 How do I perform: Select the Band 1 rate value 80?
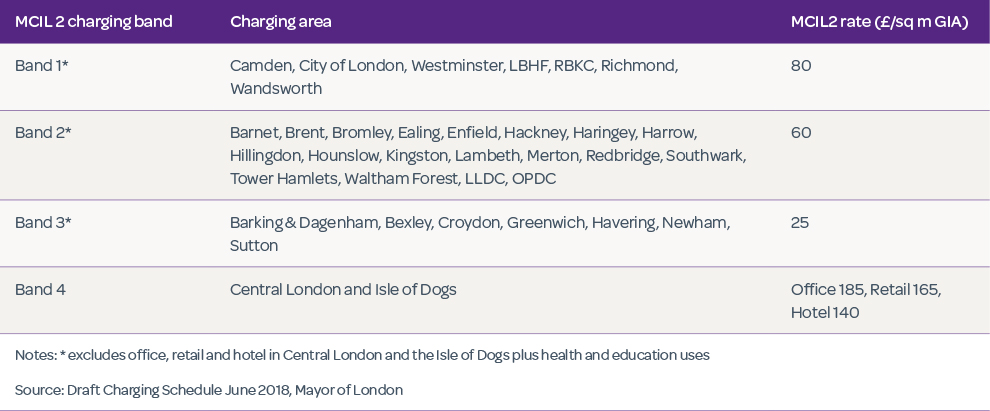800,66
